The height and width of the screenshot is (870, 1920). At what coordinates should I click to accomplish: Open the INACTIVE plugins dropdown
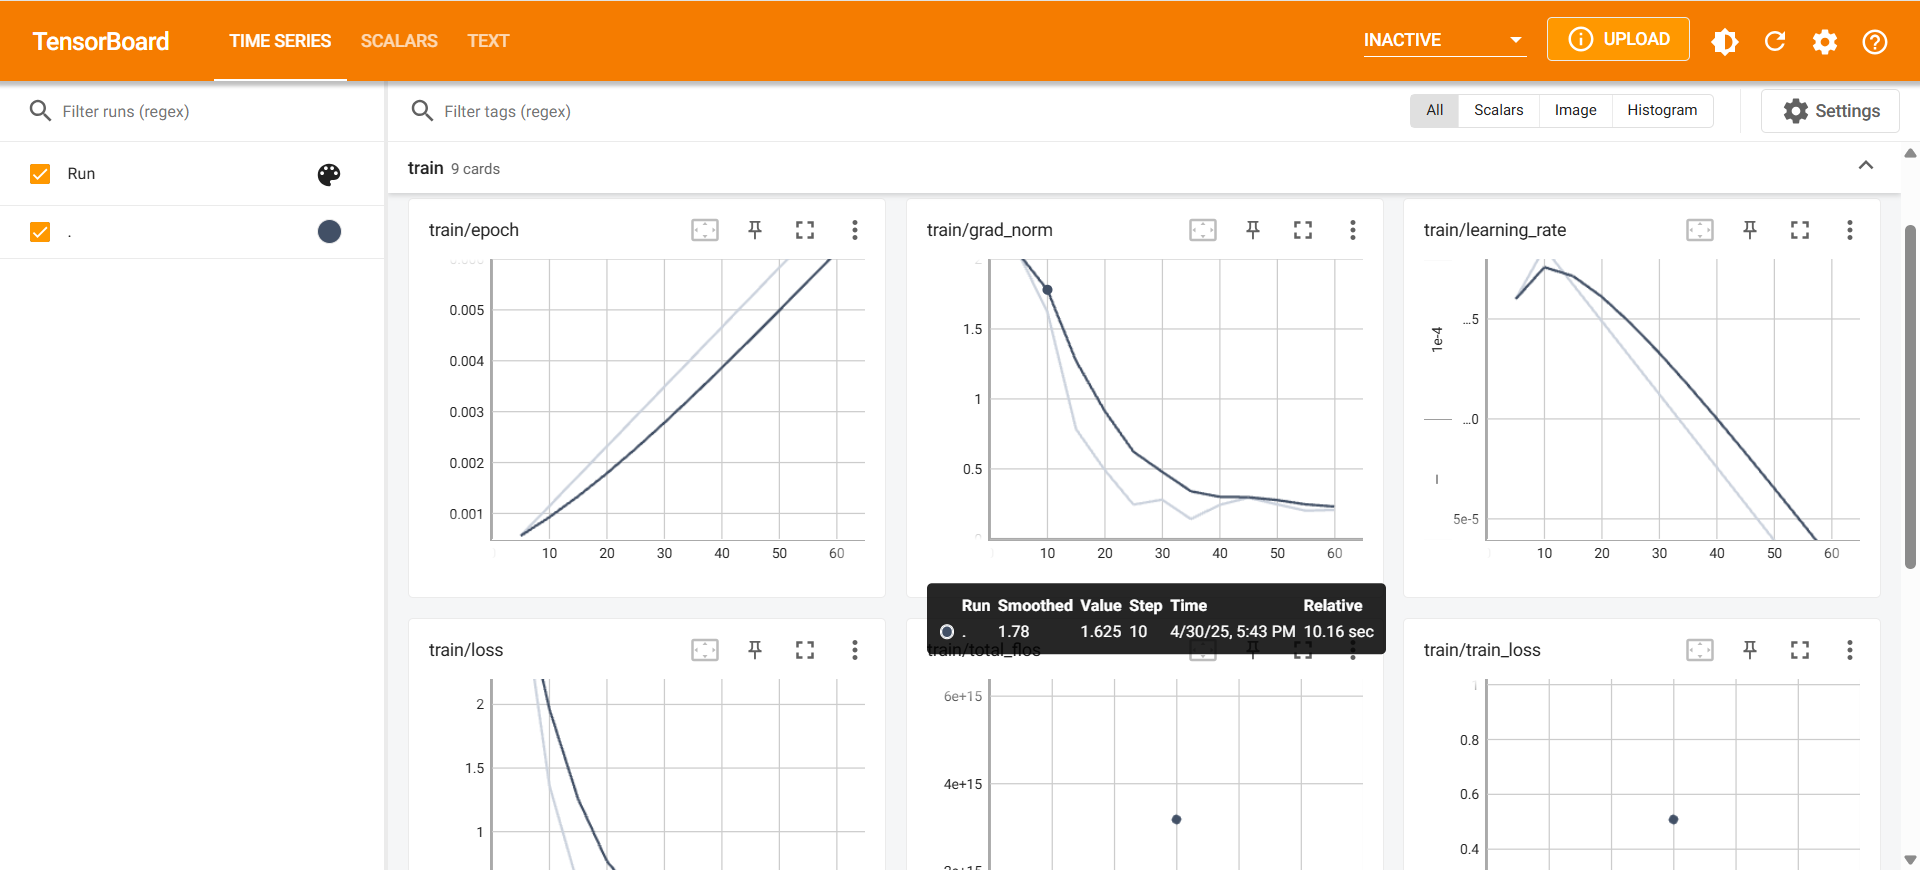pyautogui.click(x=1444, y=40)
